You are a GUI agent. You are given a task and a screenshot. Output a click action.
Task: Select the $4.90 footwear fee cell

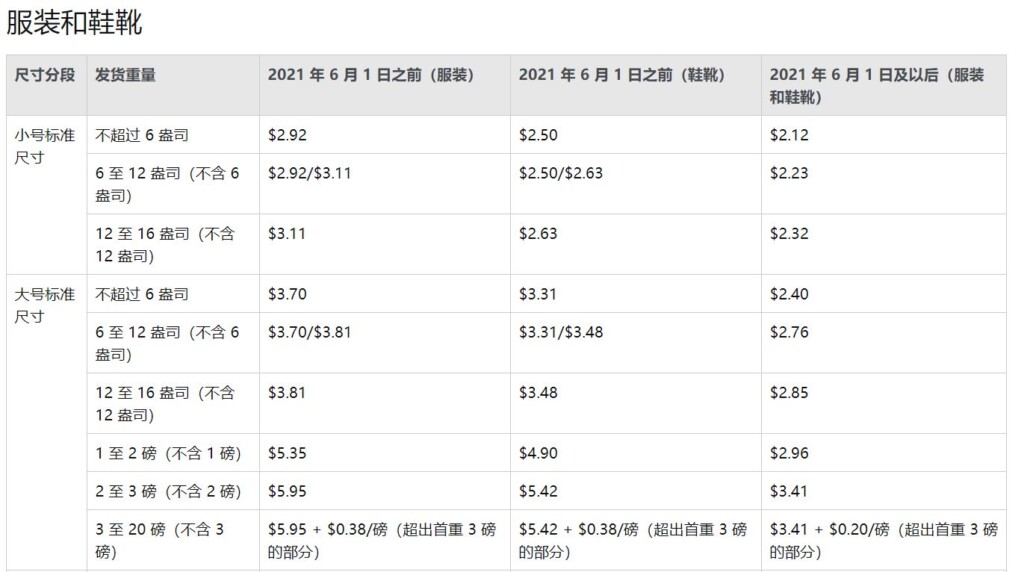tap(538, 453)
